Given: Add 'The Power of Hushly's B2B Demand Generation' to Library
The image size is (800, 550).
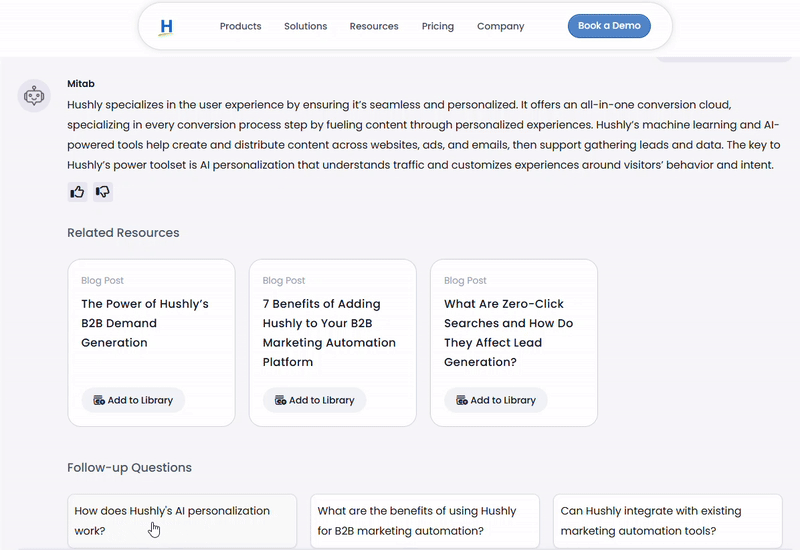Looking at the screenshot, I should 133,400.
